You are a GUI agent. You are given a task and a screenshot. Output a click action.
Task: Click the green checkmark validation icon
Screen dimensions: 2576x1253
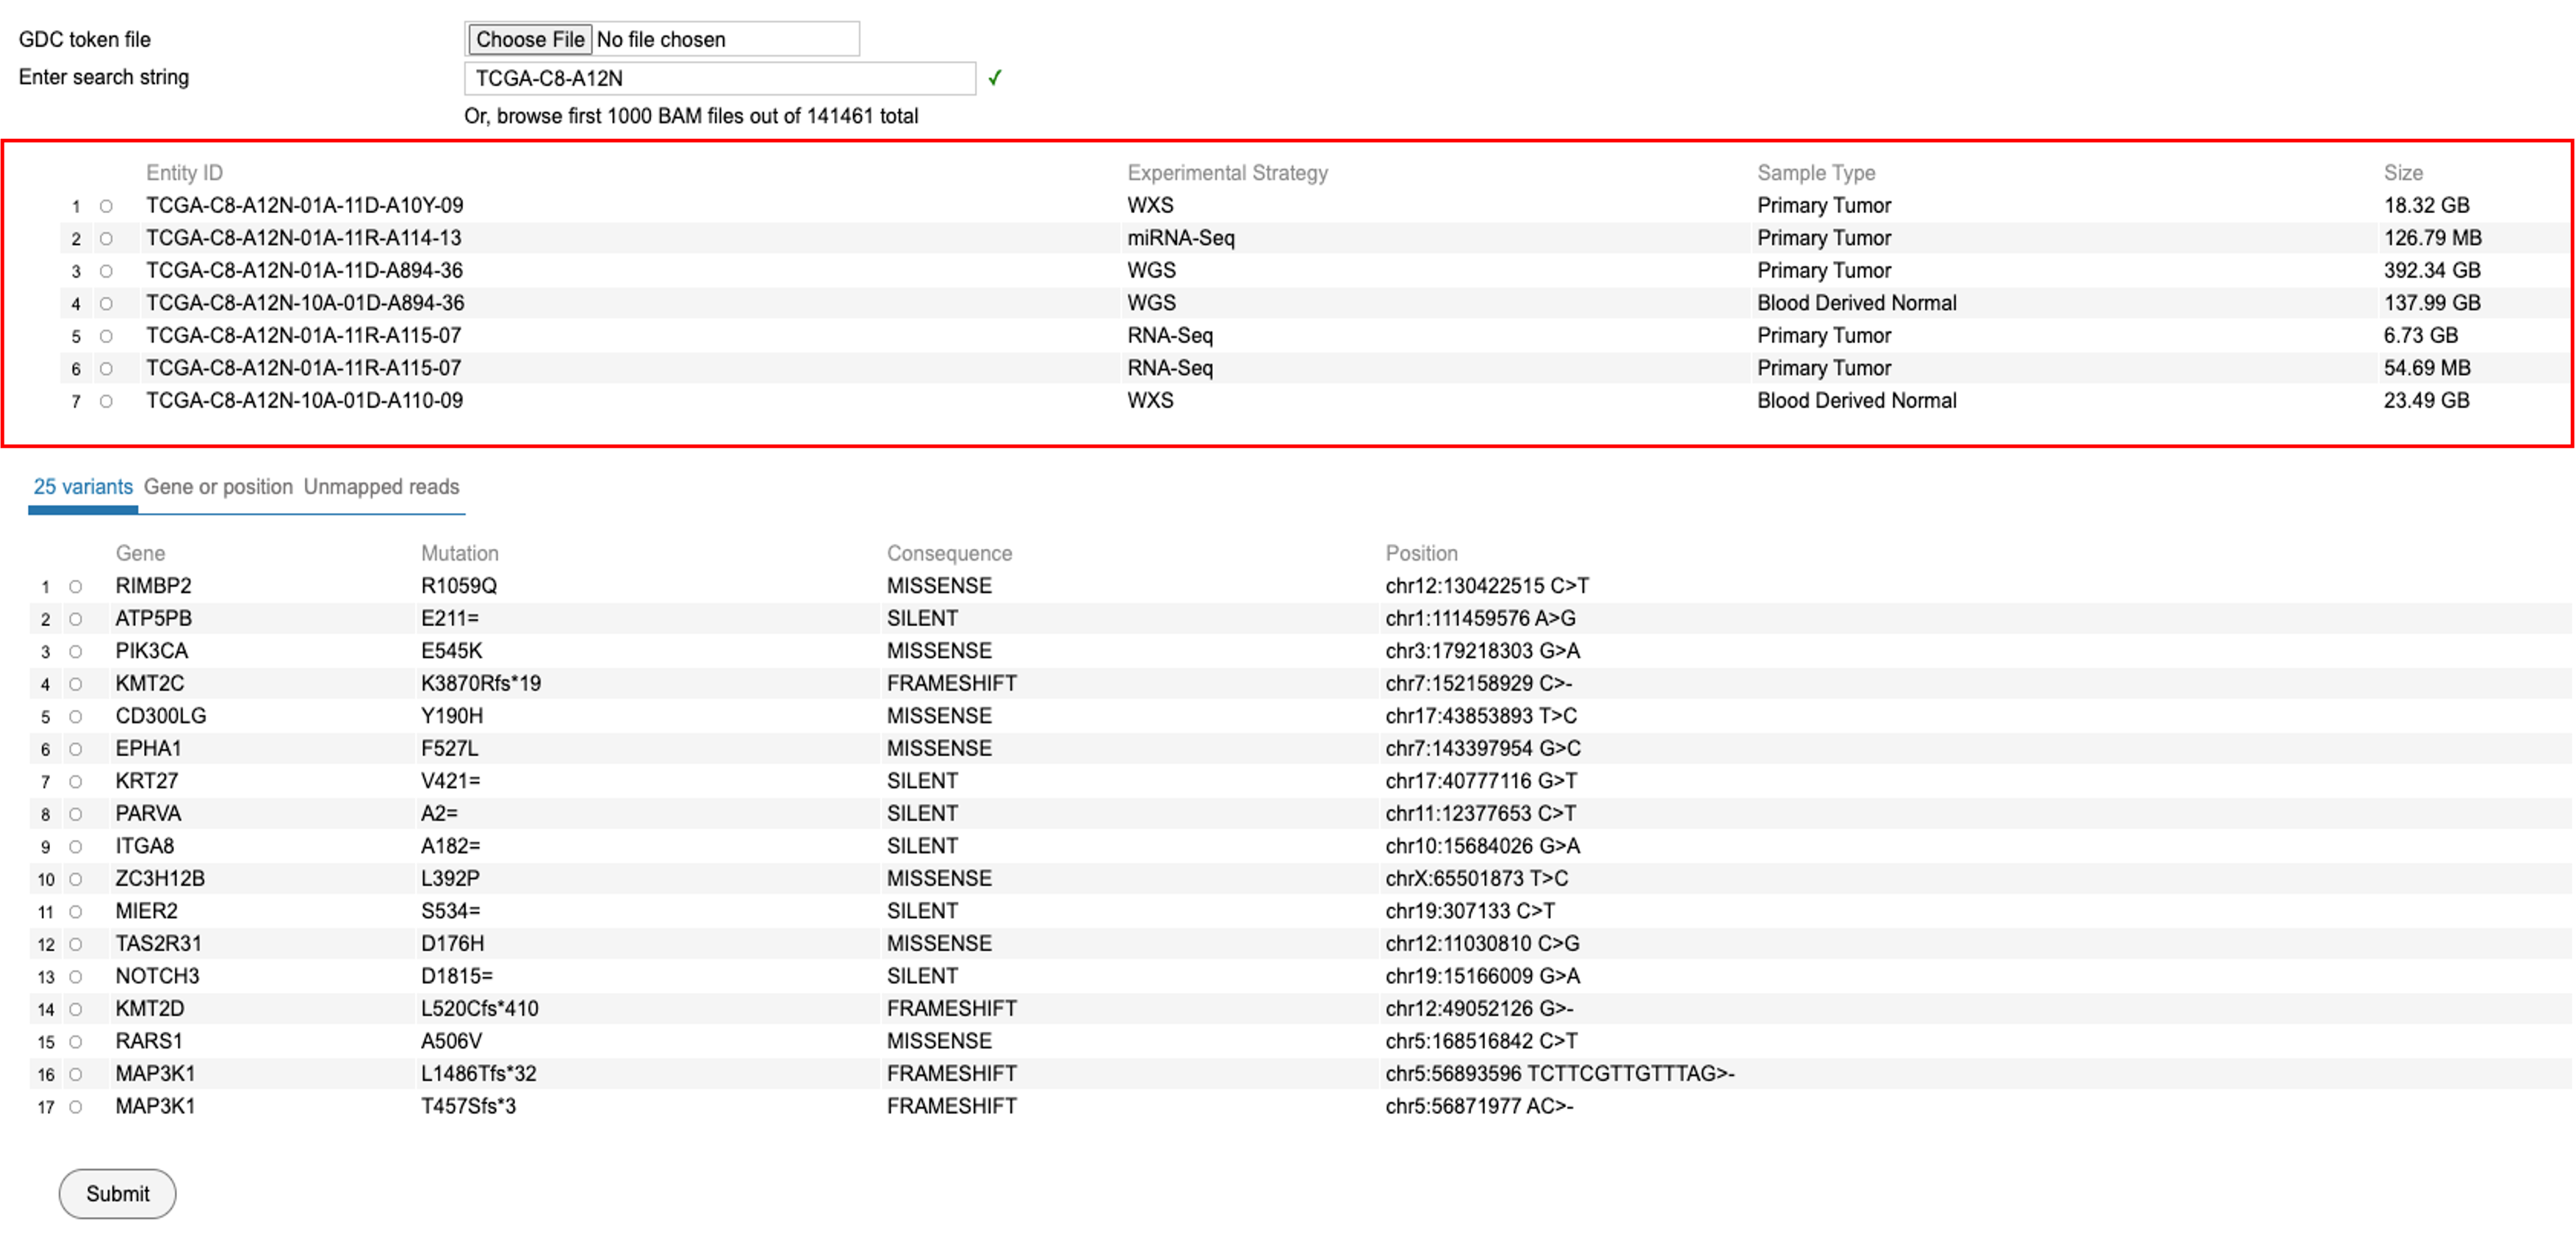pos(995,78)
